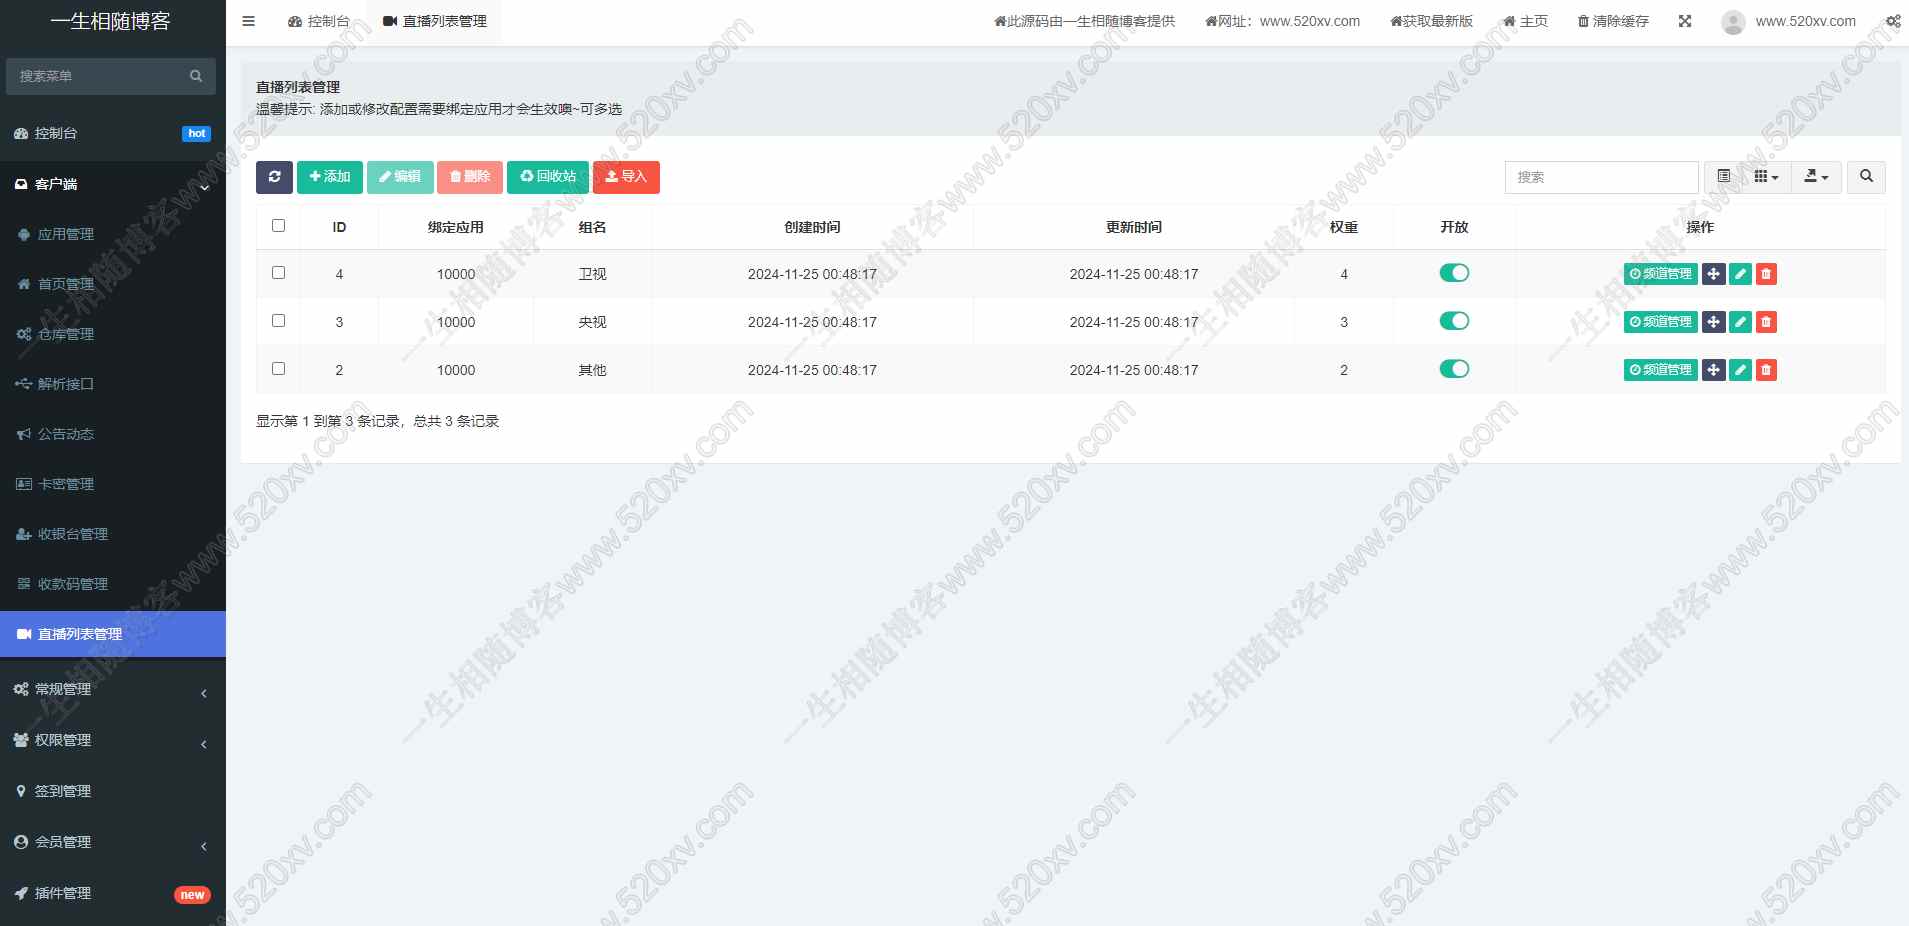Screen dimensions: 1909x926
Task: Toggle the 开放 switch for row ID 4
Action: pyautogui.click(x=1454, y=273)
